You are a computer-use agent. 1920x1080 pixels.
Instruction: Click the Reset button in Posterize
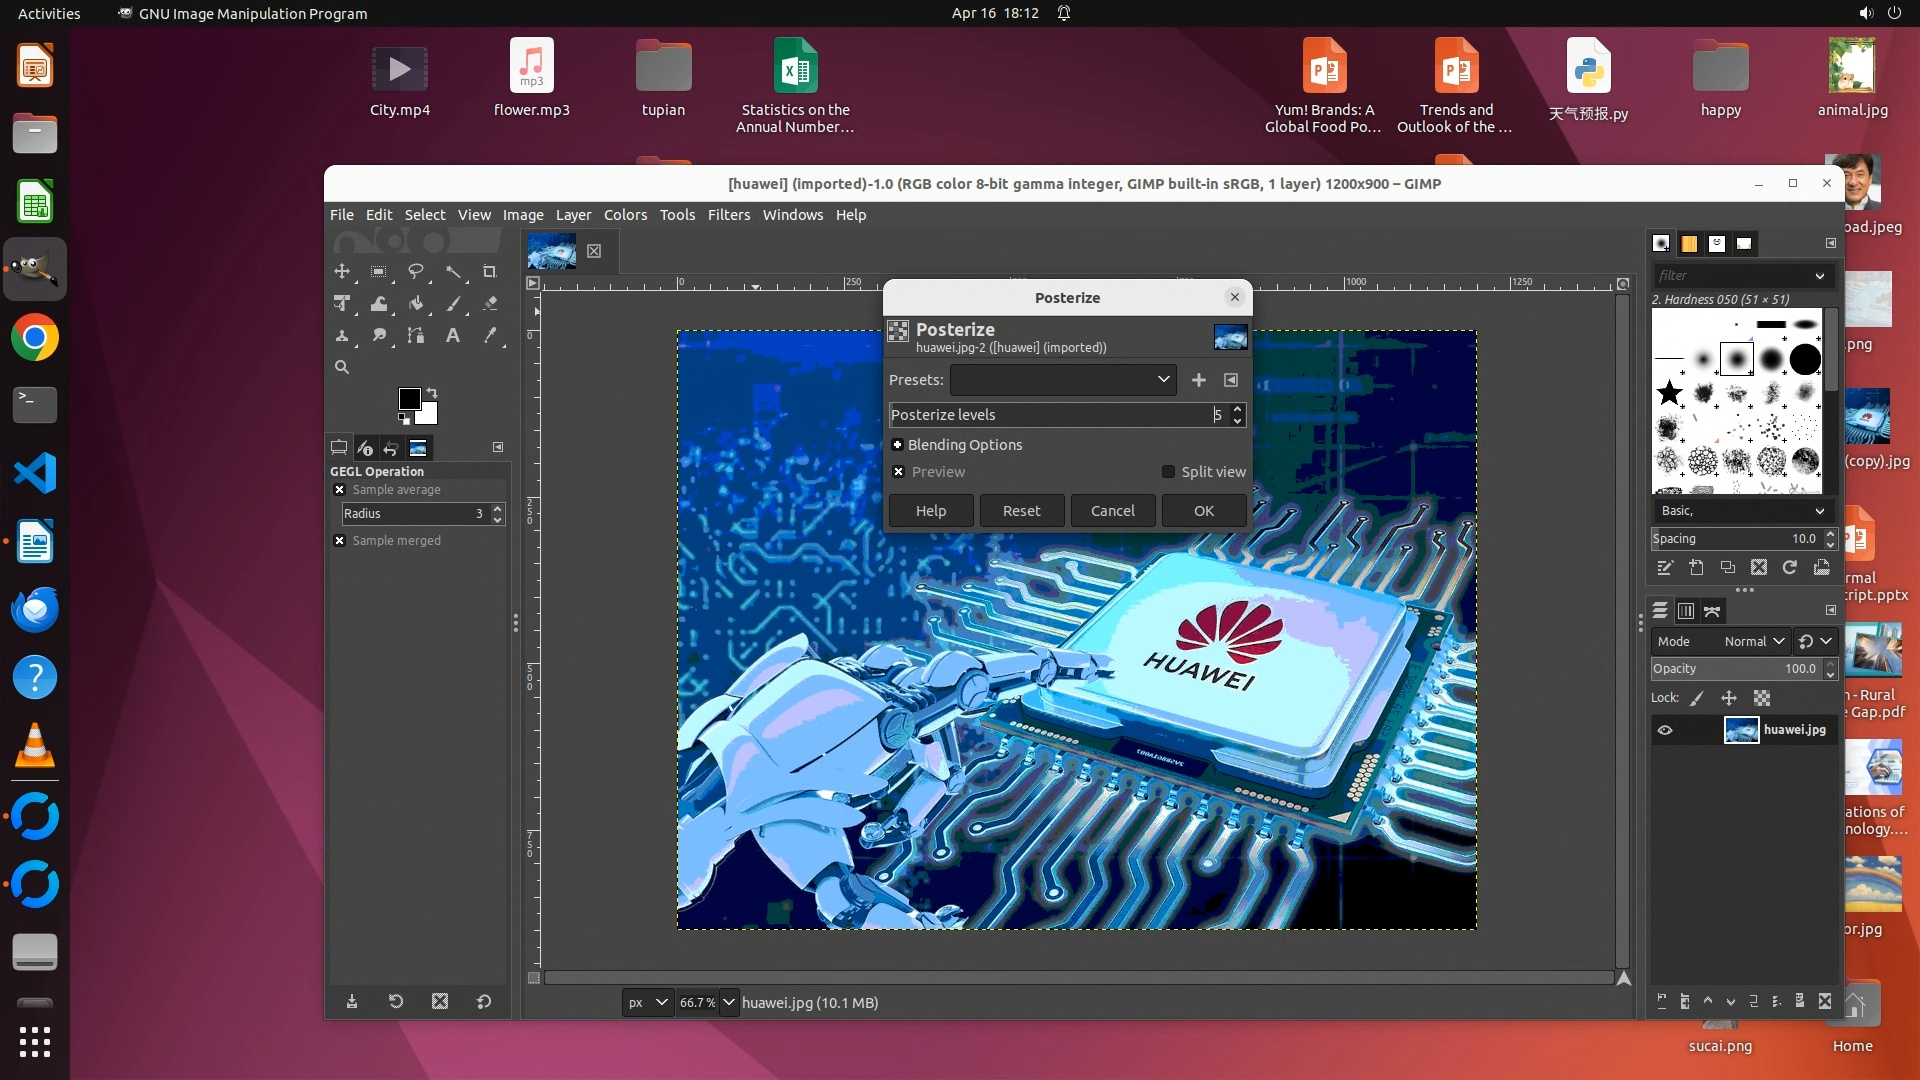tap(1021, 511)
